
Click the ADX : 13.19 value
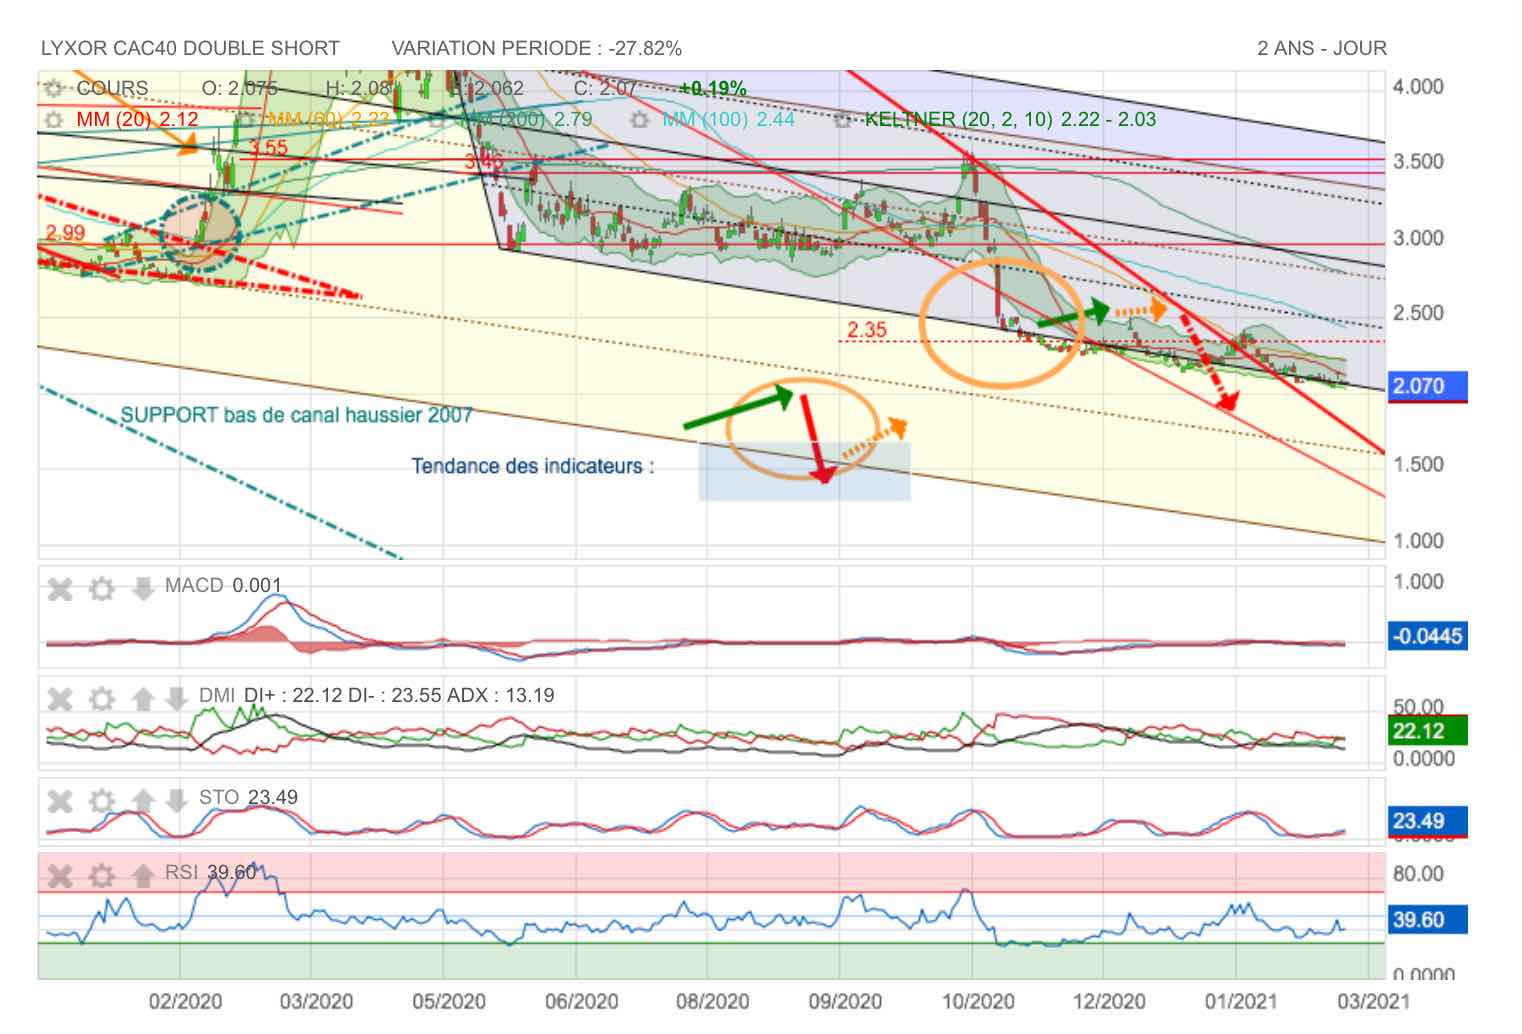click(501, 695)
